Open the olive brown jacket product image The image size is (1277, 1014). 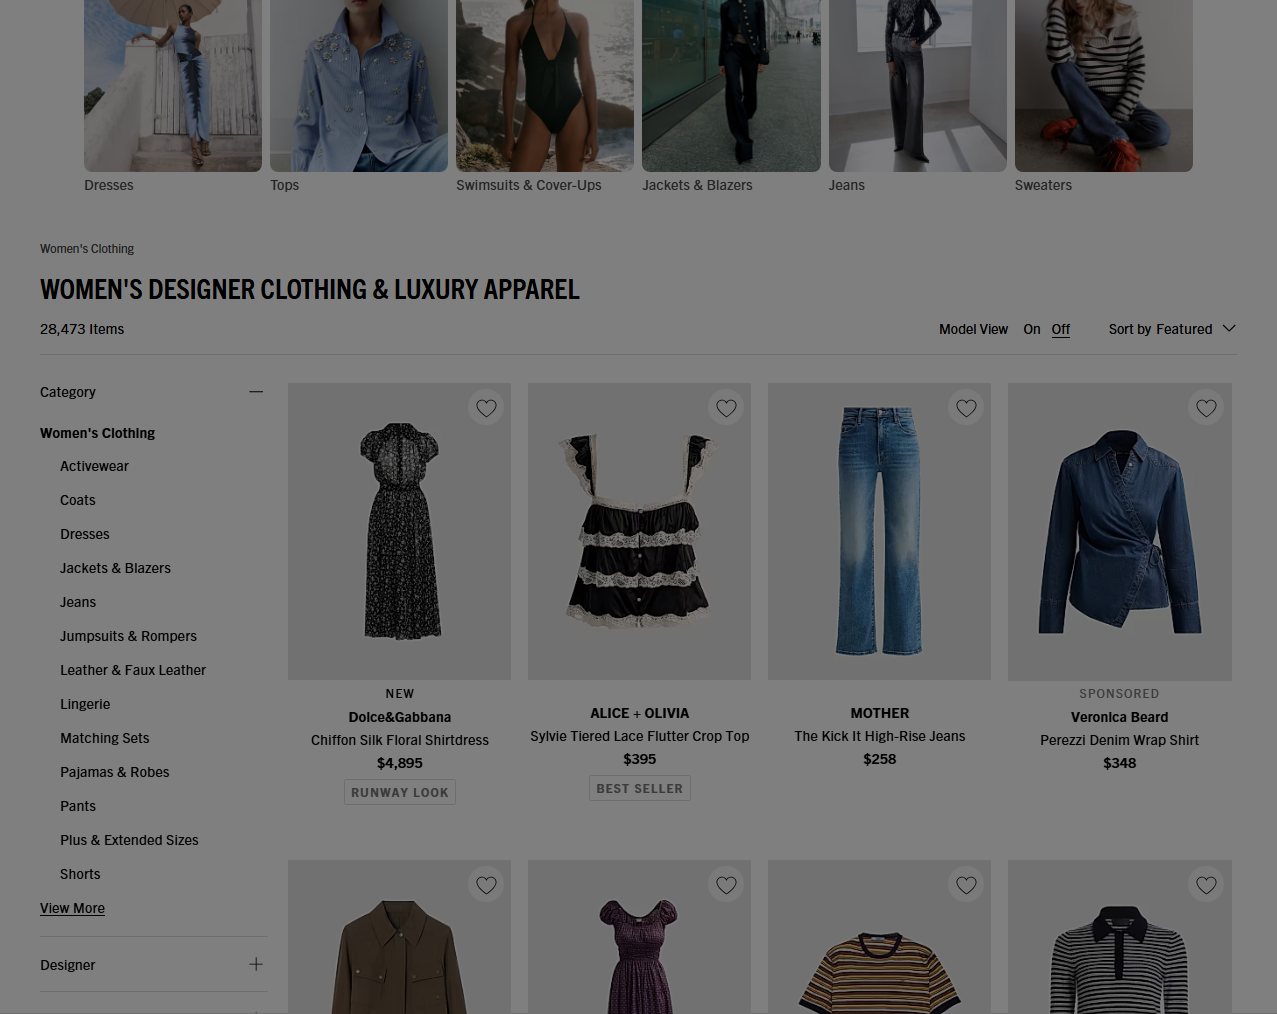(x=400, y=937)
